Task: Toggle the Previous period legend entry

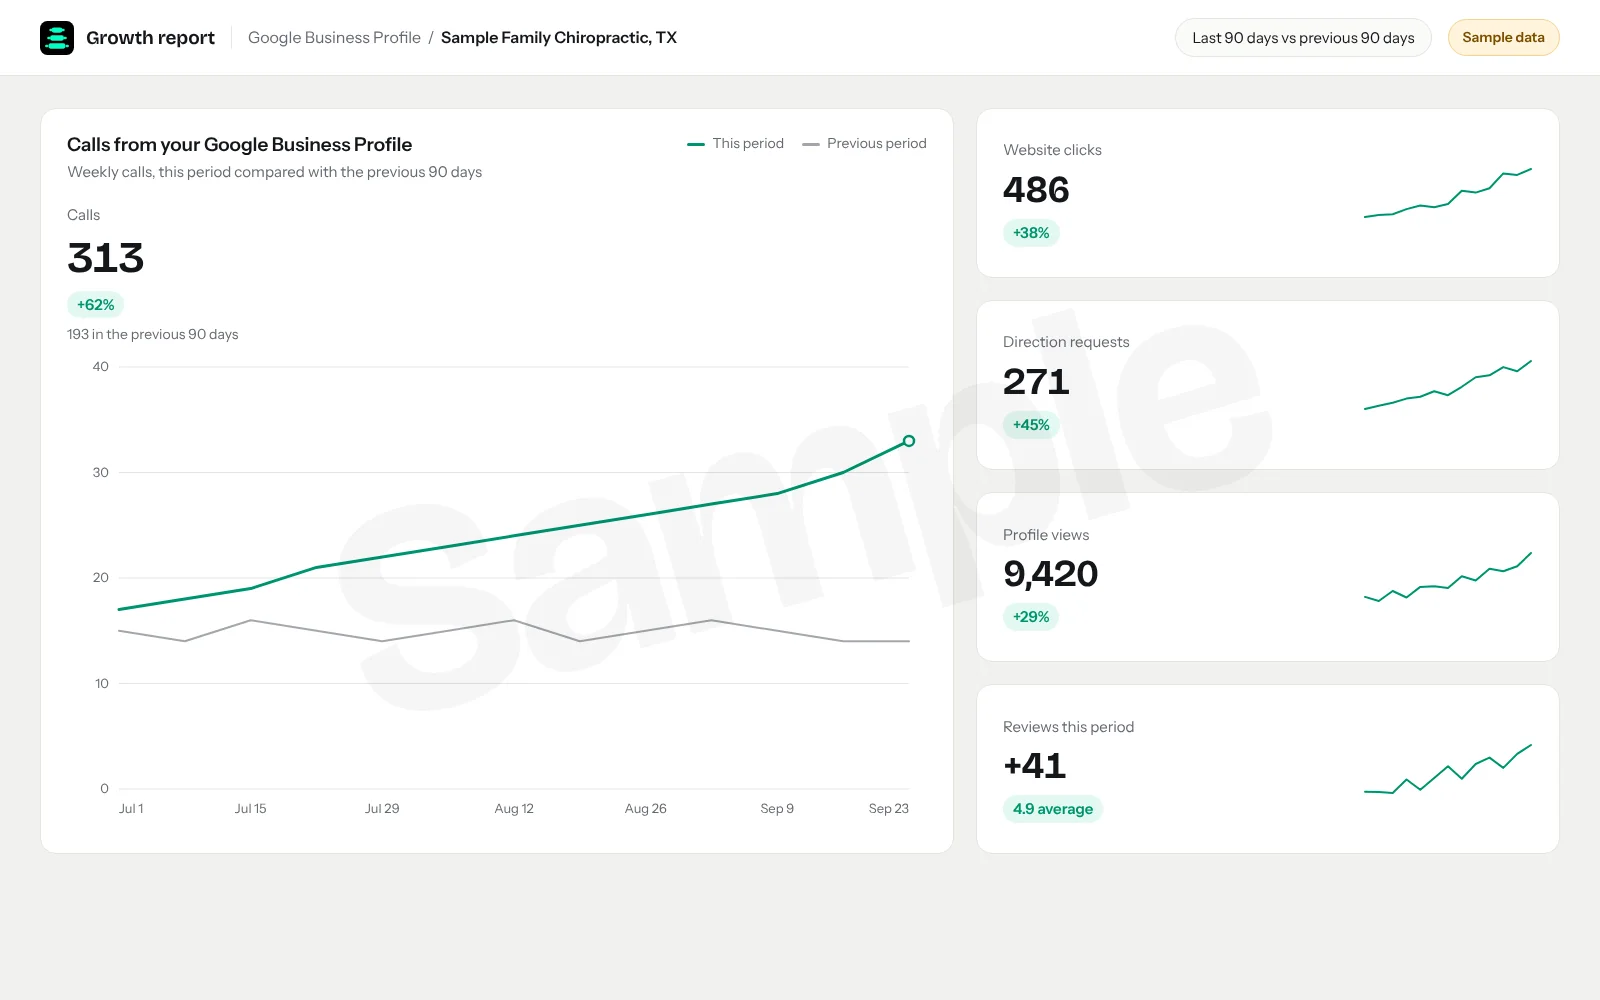Action: (864, 144)
